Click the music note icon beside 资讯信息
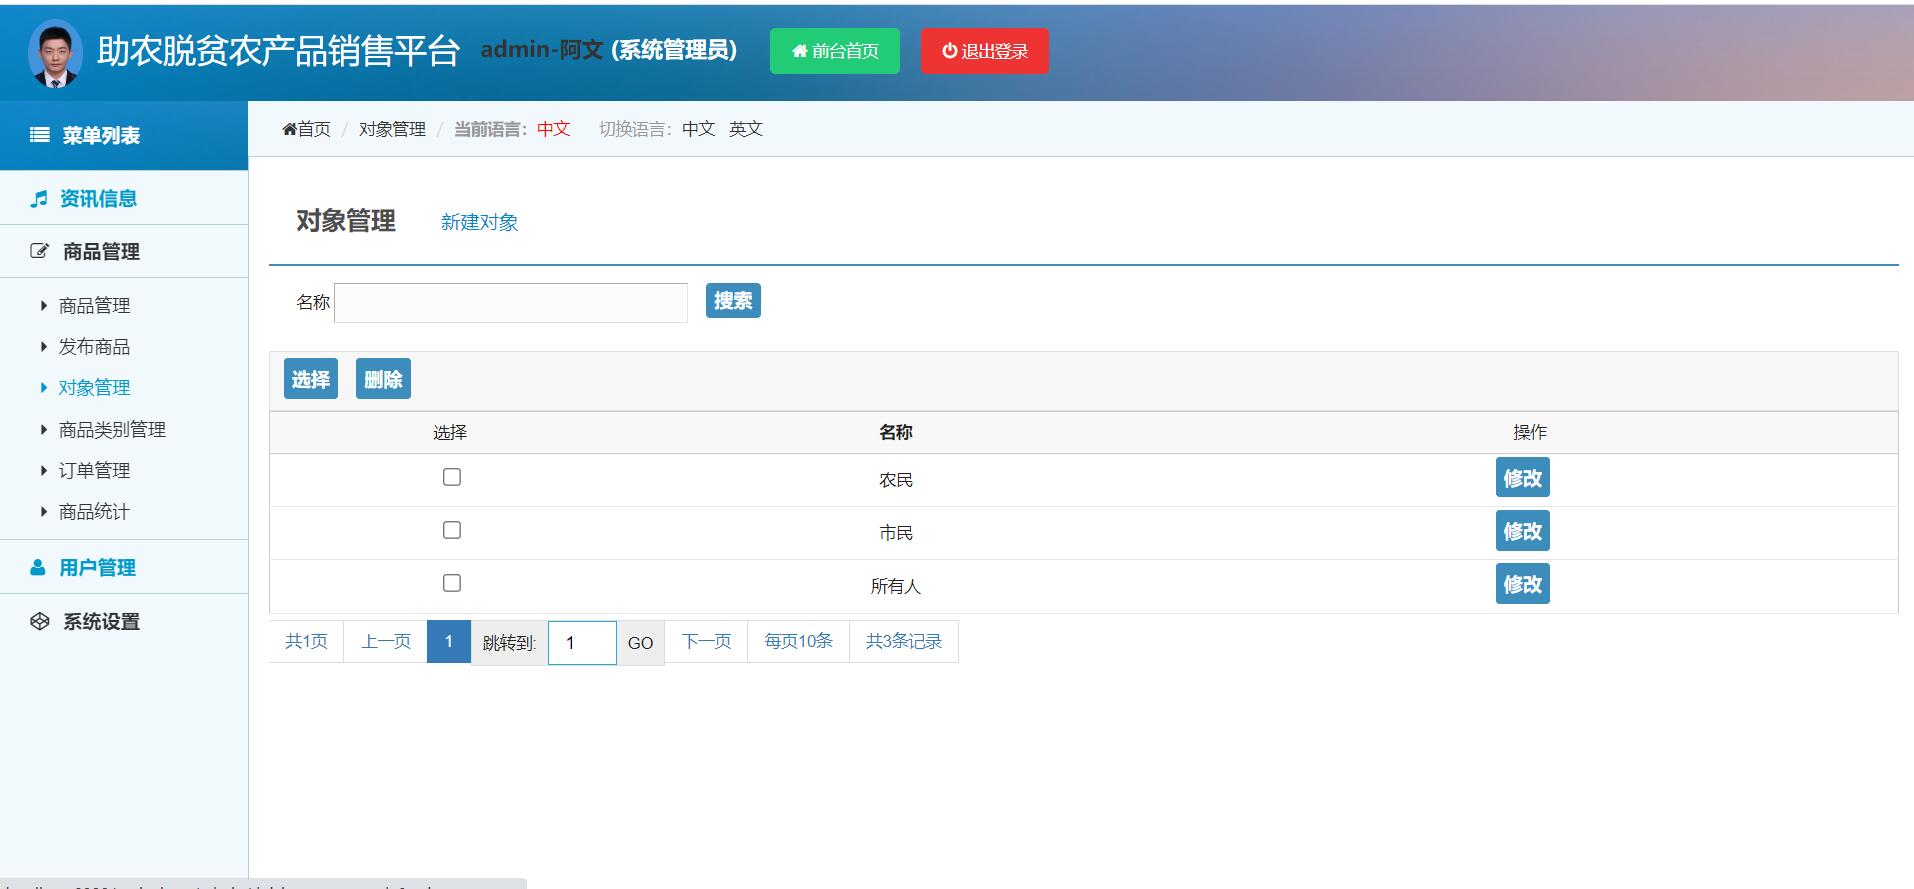The width and height of the screenshot is (1914, 889). tap(39, 199)
